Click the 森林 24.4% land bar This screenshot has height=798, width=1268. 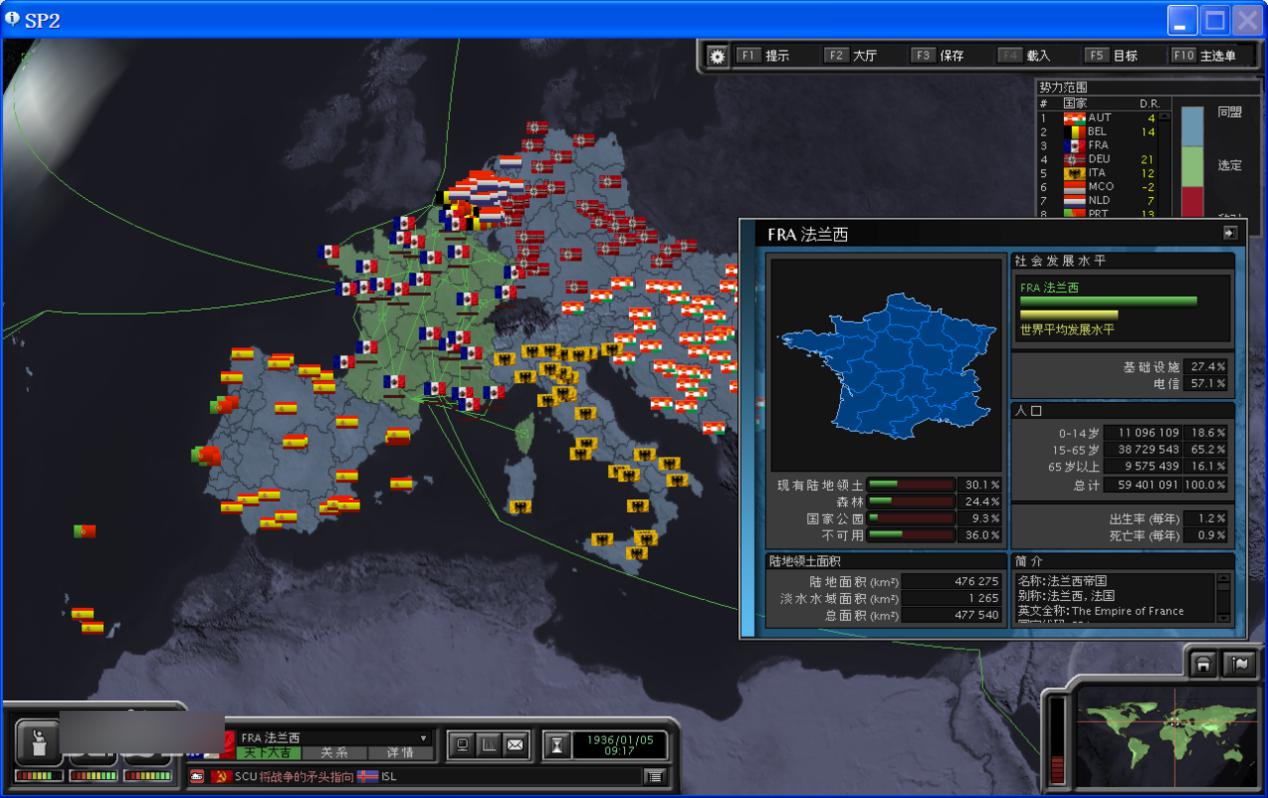pyautogui.click(x=911, y=502)
